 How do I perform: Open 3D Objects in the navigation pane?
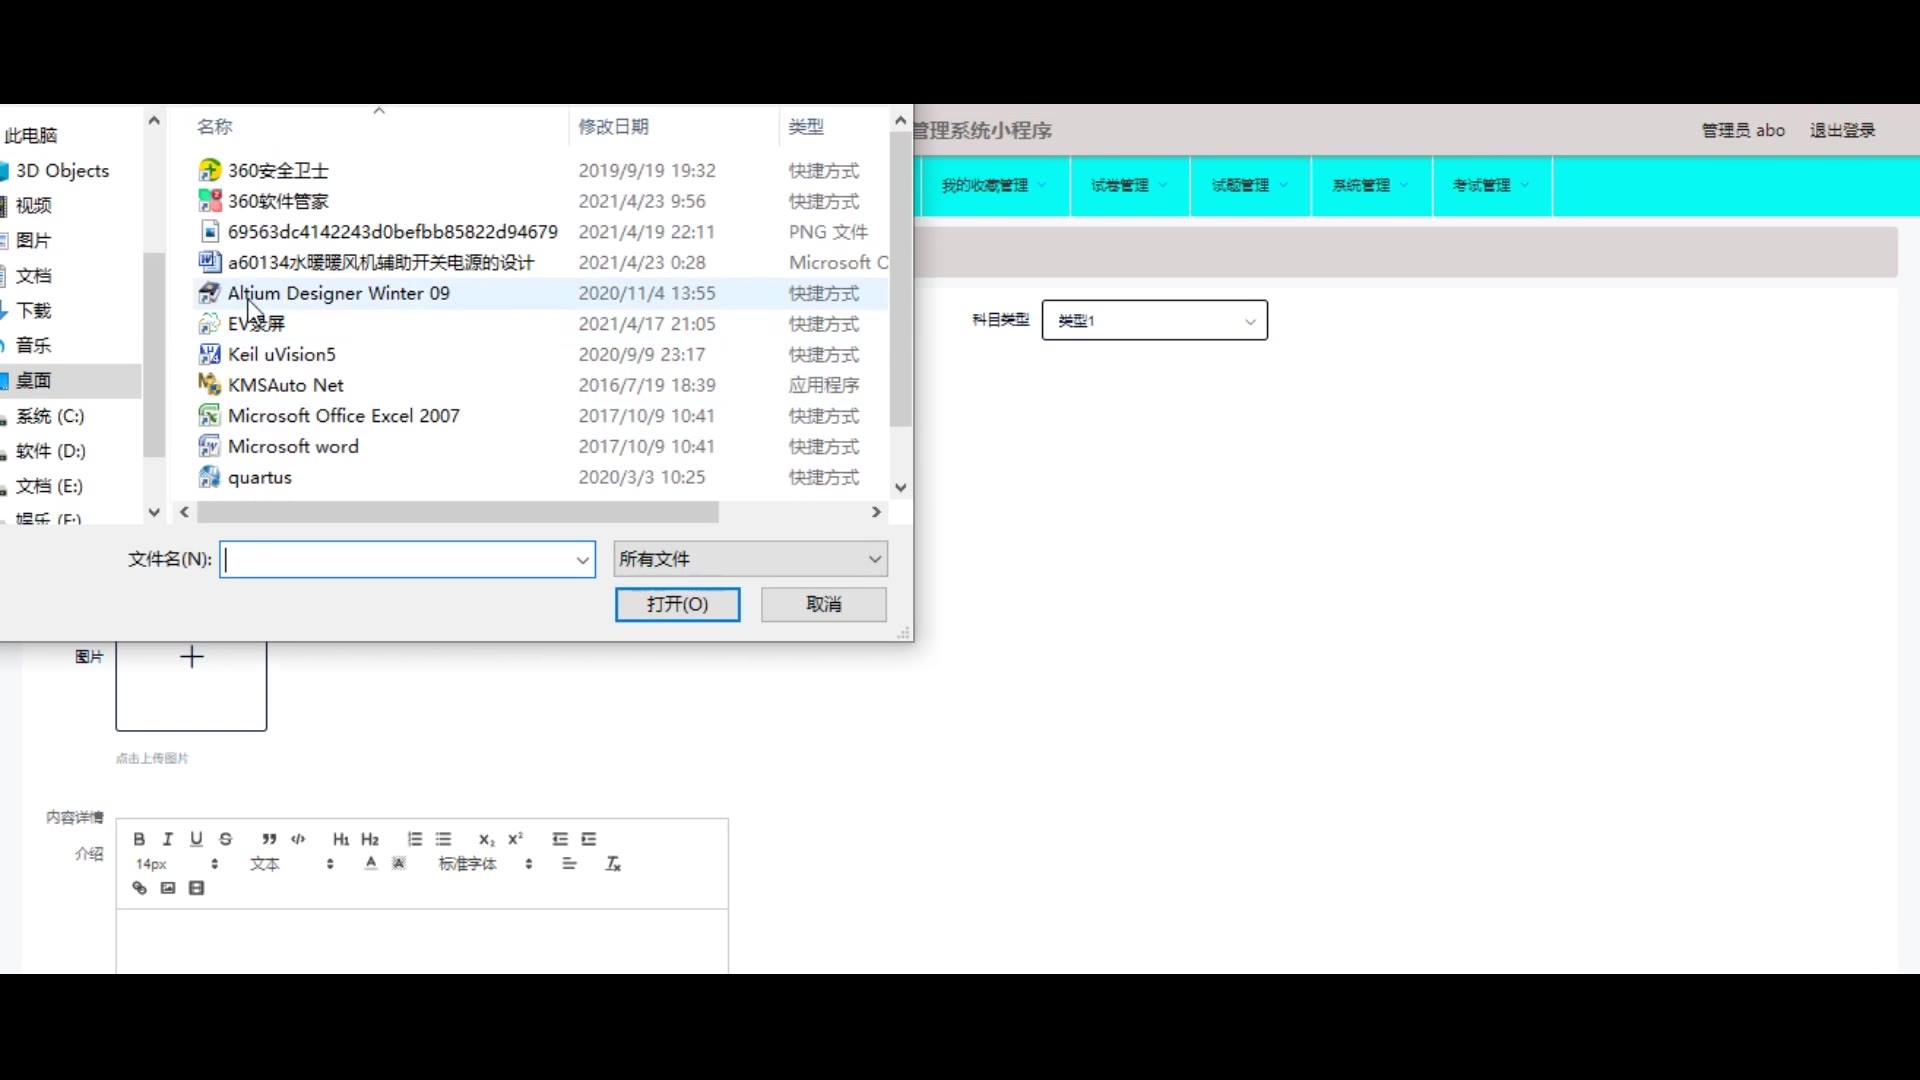click(x=62, y=171)
